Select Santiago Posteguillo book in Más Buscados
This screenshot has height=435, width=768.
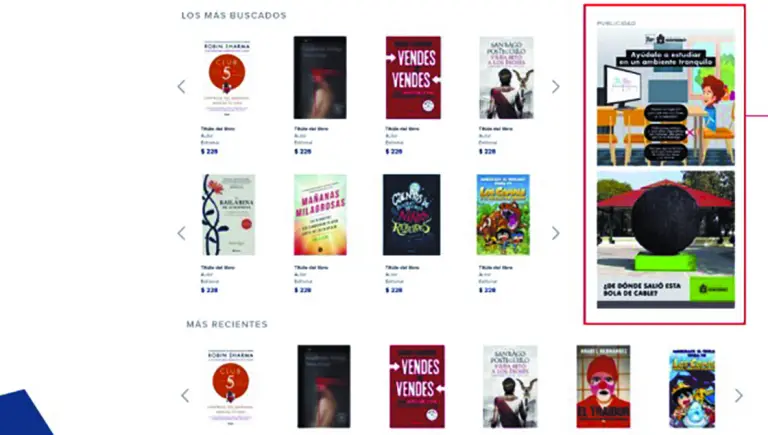506,77
